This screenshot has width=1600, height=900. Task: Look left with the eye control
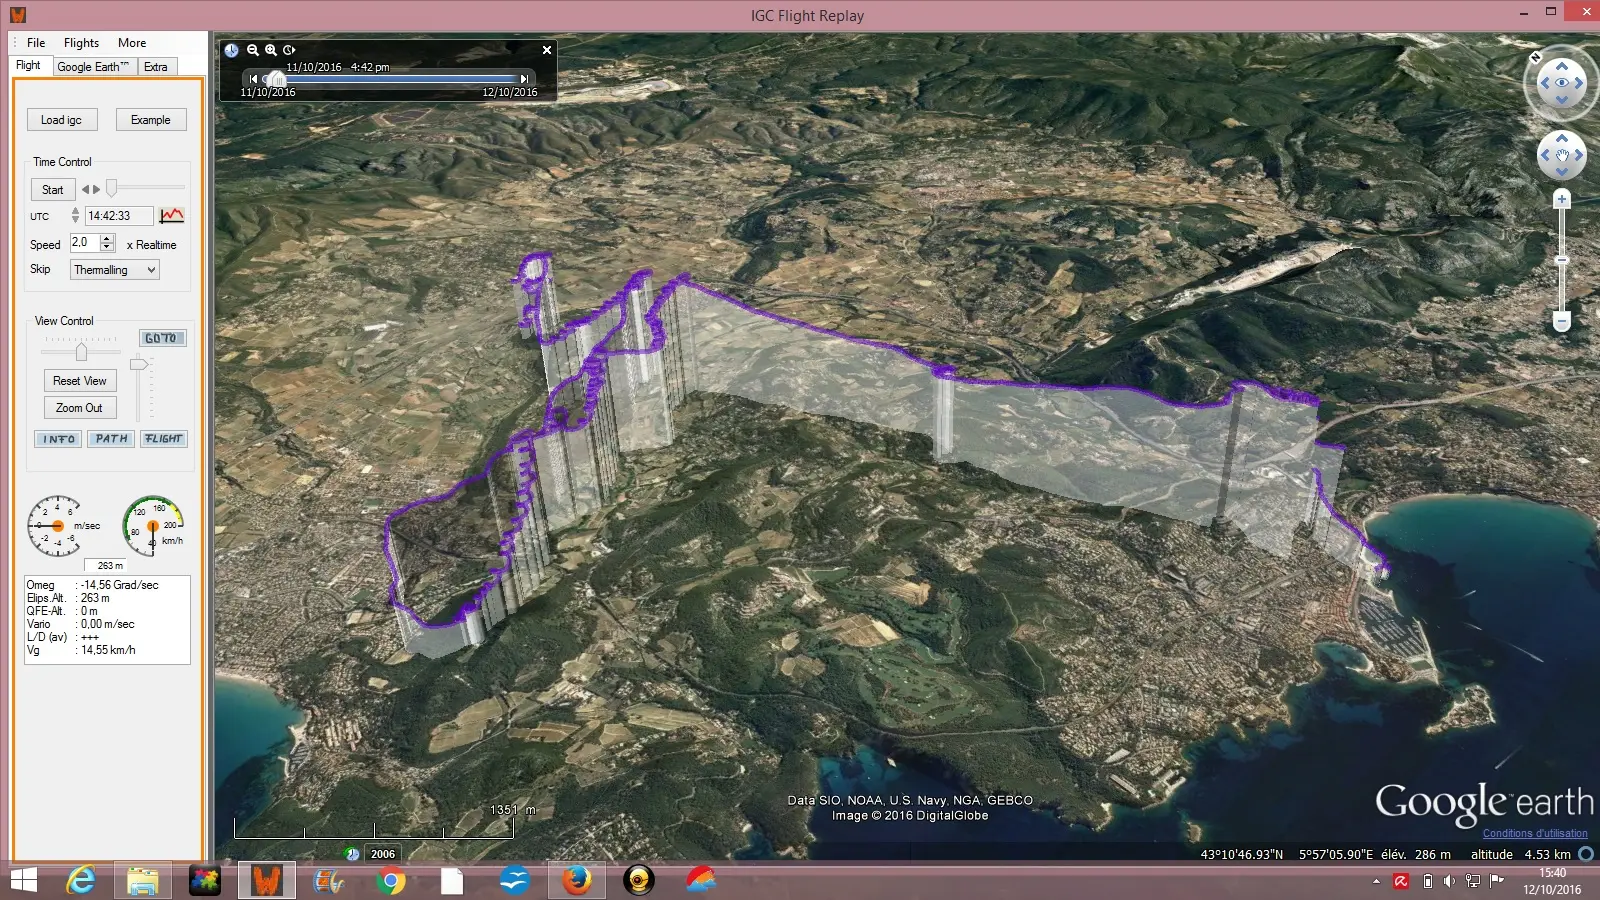tap(1545, 83)
